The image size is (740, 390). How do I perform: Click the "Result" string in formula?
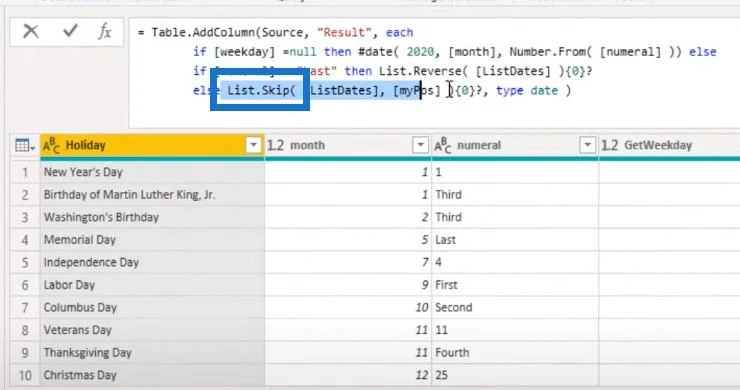(345, 33)
